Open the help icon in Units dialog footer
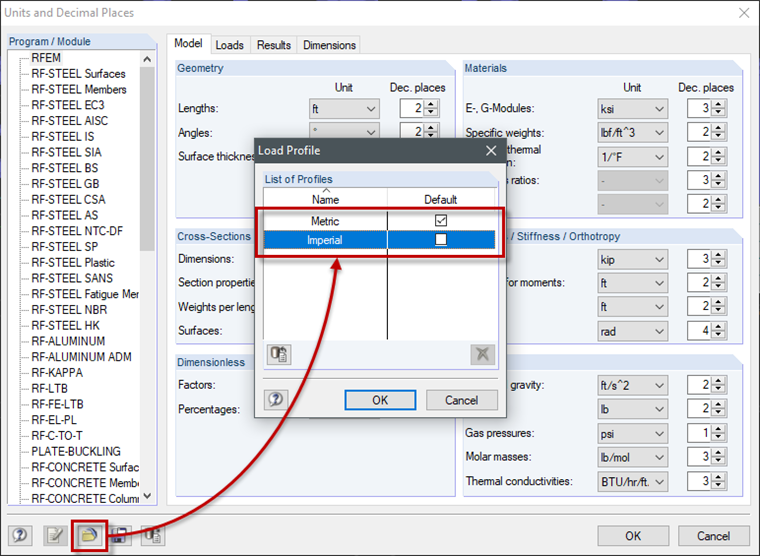The width and height of the screenshot is (760, 556). [20, 536]
